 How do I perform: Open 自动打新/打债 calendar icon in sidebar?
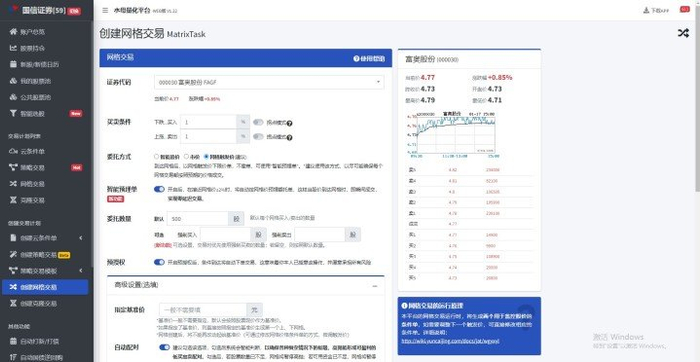coord(13,341)
